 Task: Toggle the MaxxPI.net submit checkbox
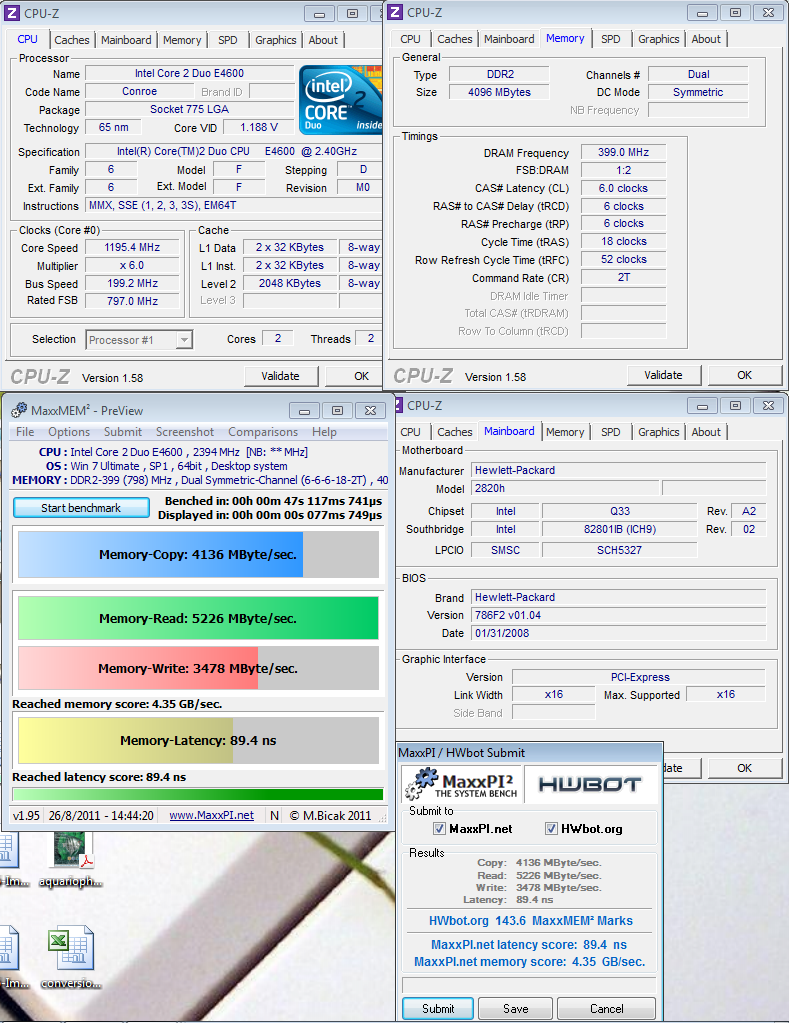tap(439, 829)
